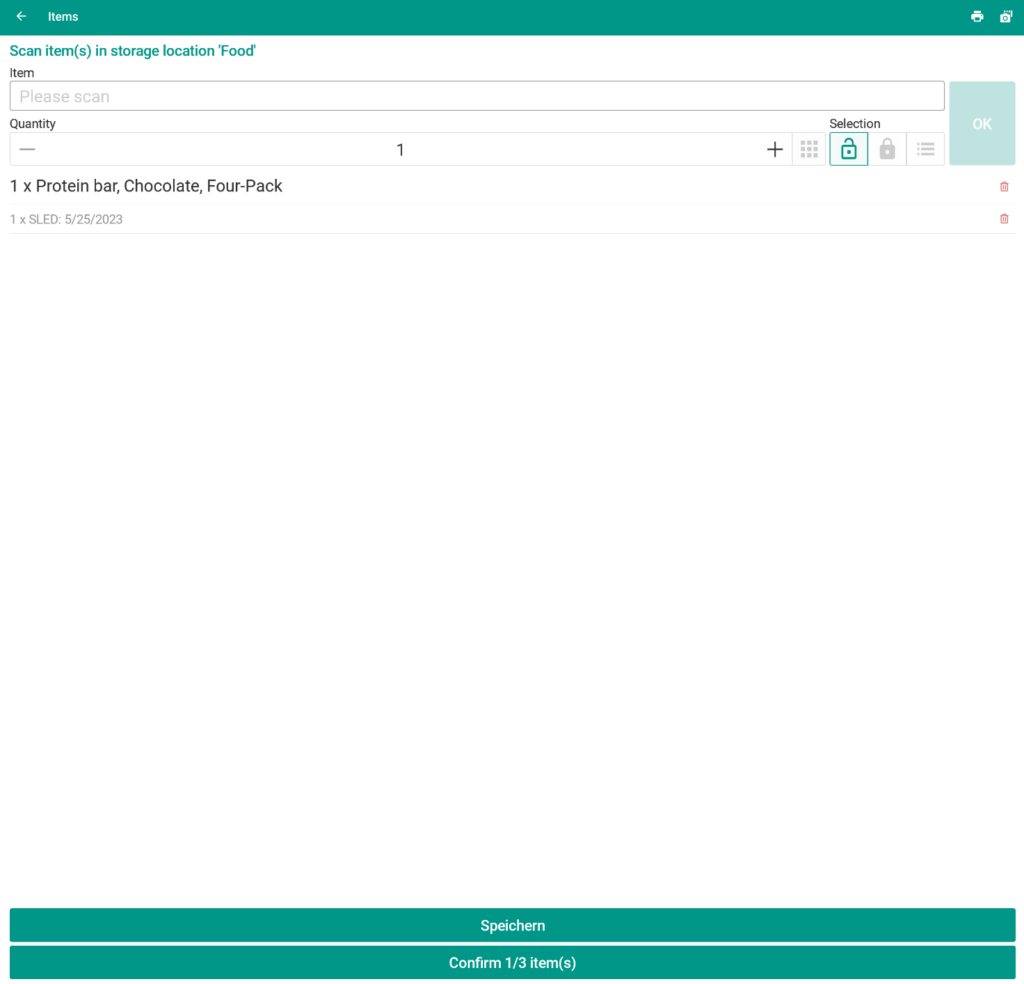Select the Protein bar, Chocolate, Four-Pack row

(x=146, y=186)
